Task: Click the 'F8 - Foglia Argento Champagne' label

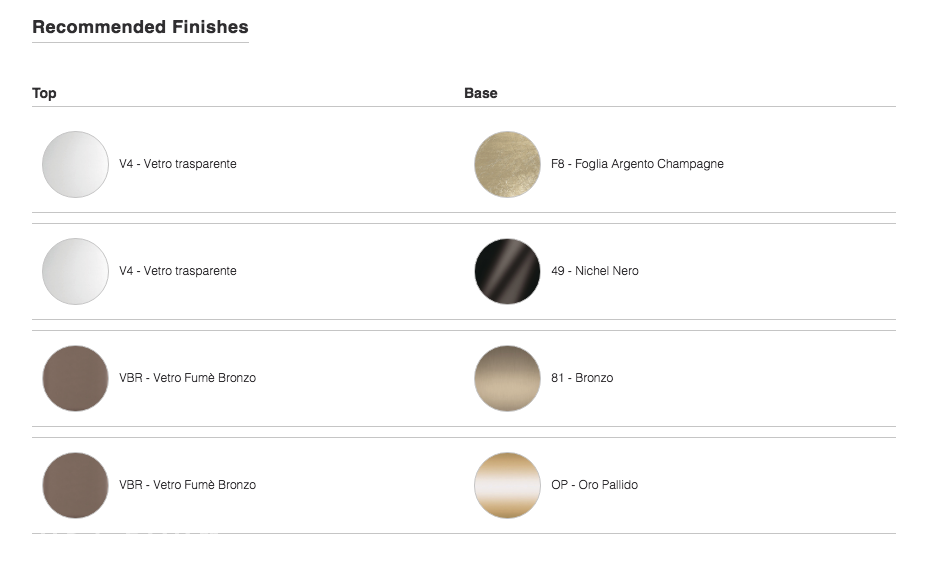Action: pos(637,164)
